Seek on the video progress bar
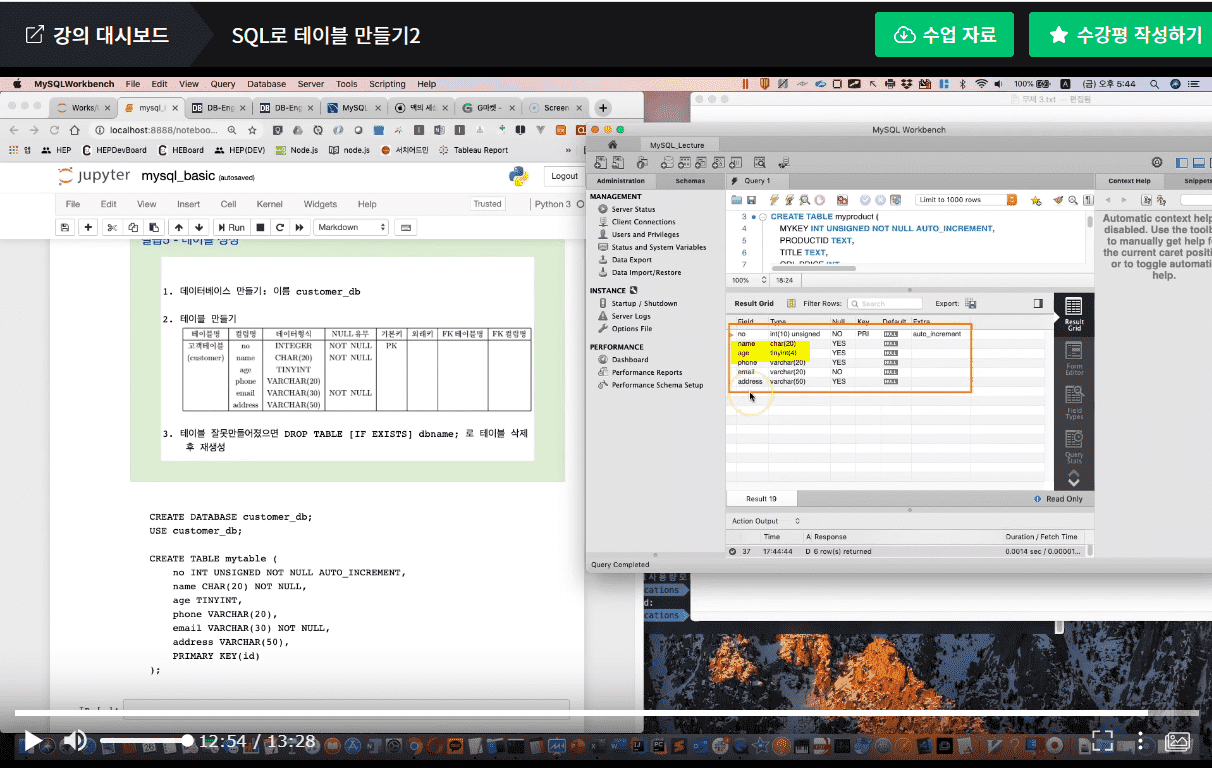This screenshot has width=1212, height=768. tap(606, 713)
